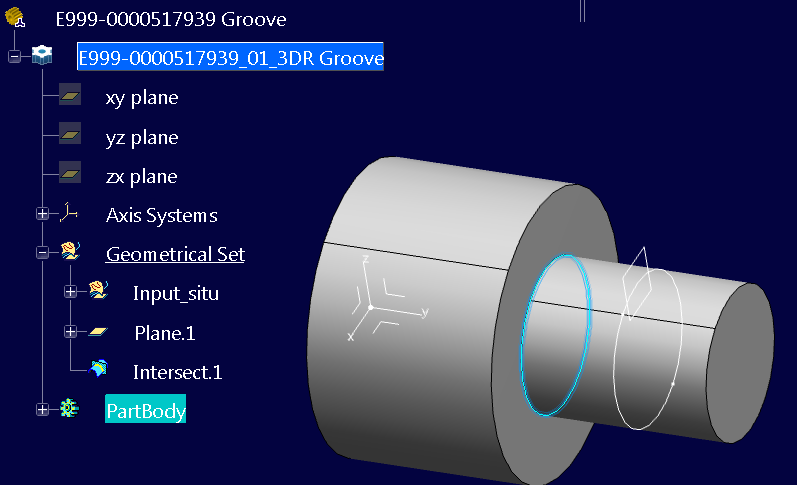
Task: Click the Intersect.1 feature icon
Action: pyautogui.click(x=98, y=368)
